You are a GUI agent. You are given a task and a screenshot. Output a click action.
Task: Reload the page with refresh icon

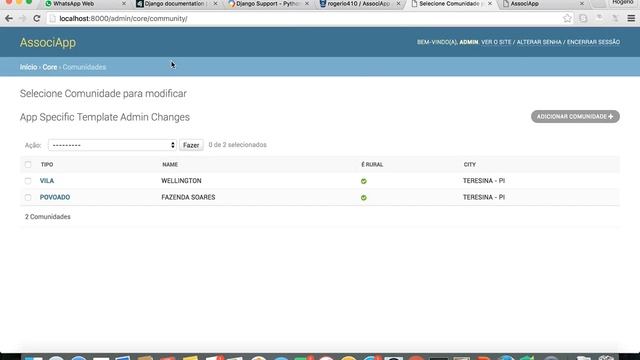(x=37, y=18)
